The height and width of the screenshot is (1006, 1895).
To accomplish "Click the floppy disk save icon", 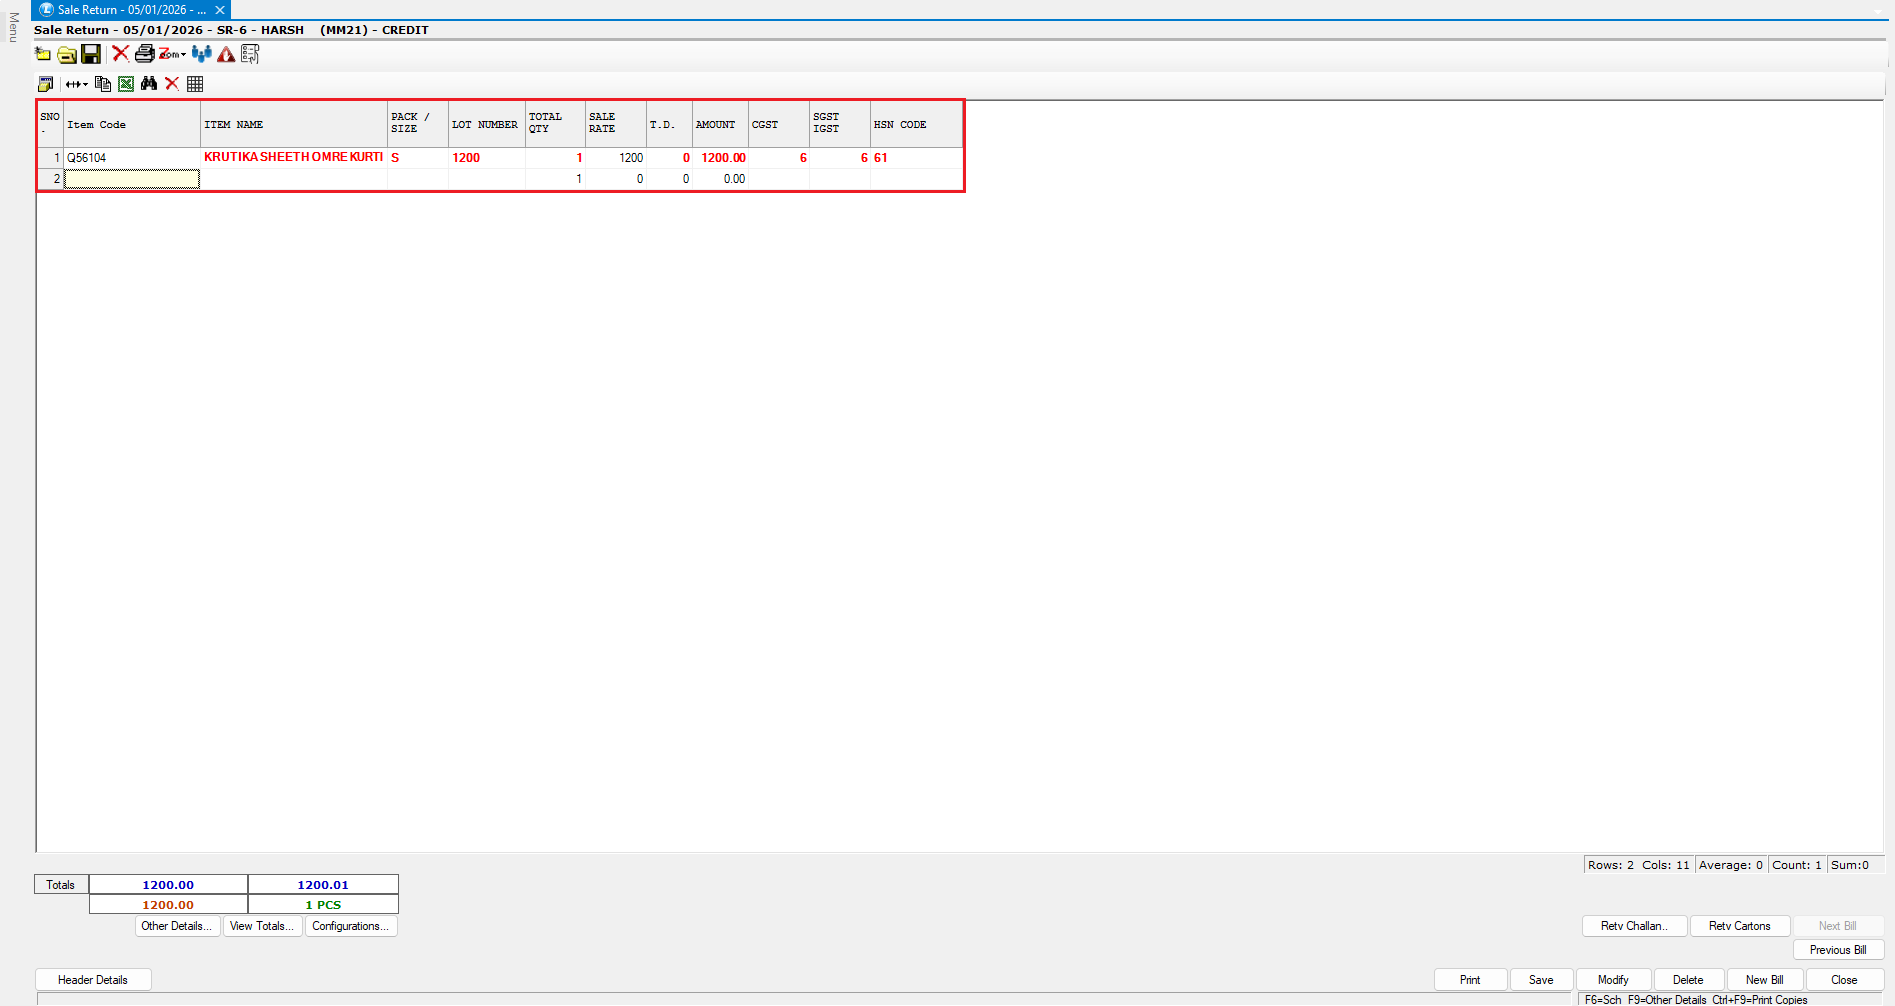I will (91, 54).
